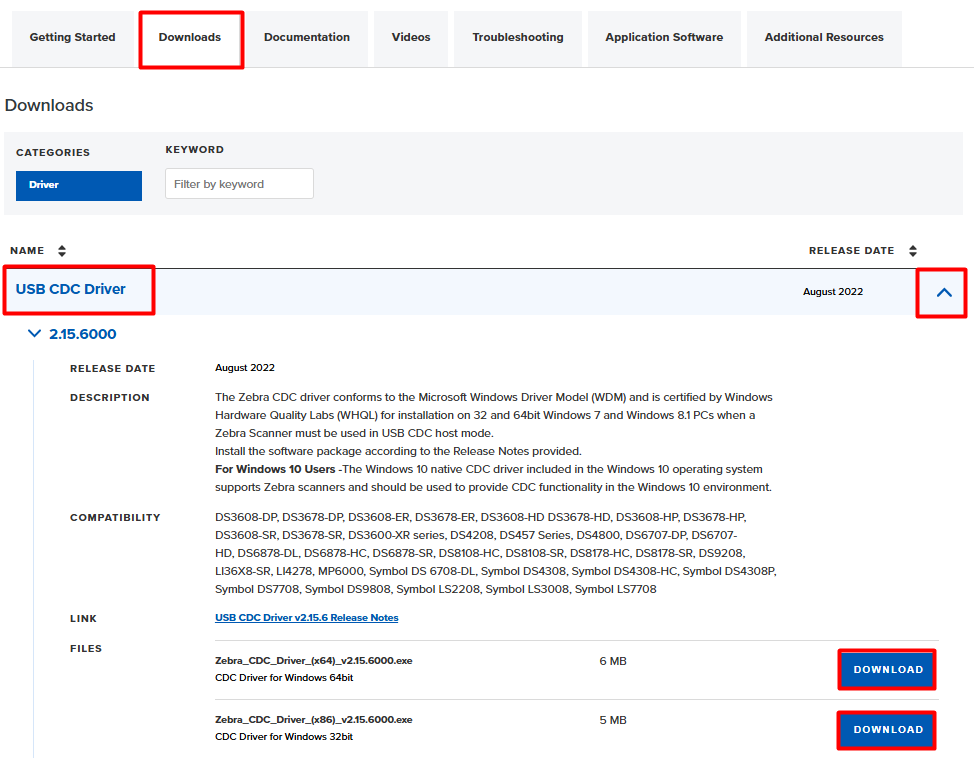Sort downloads by Name column arrows
The height and width of the screenshot is (758, 974).
tap(62, 251)
